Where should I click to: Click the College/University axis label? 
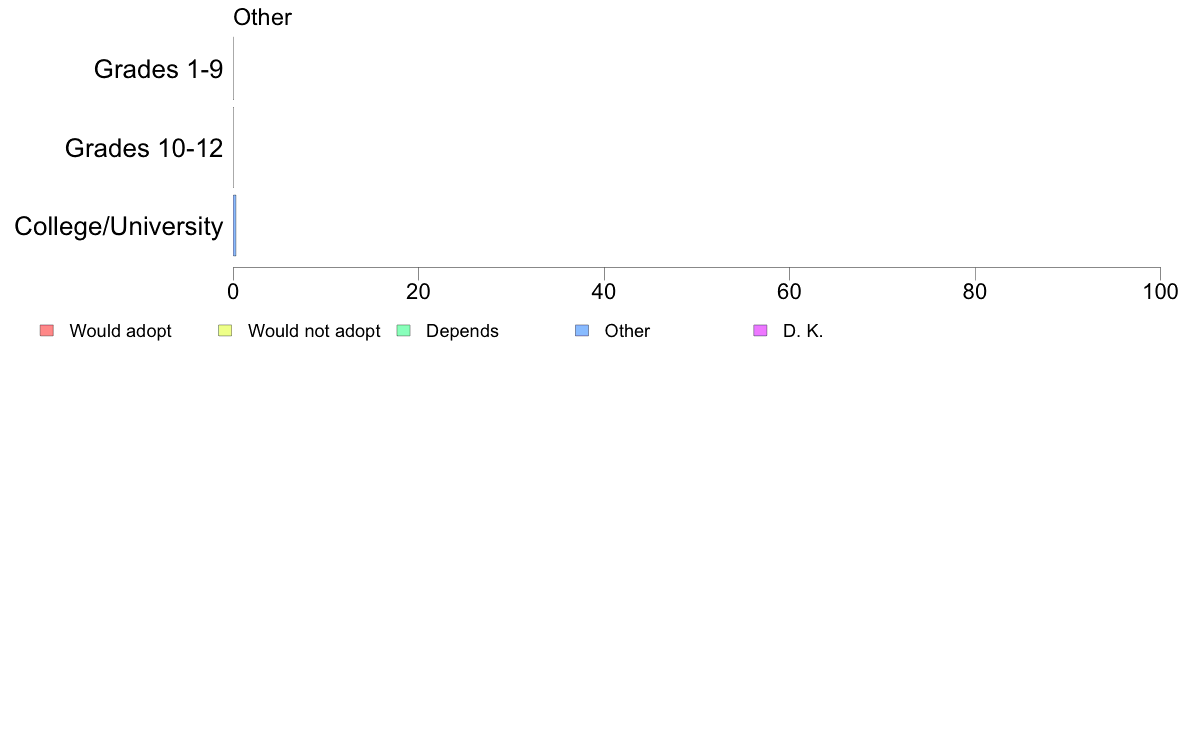[119, 227]
